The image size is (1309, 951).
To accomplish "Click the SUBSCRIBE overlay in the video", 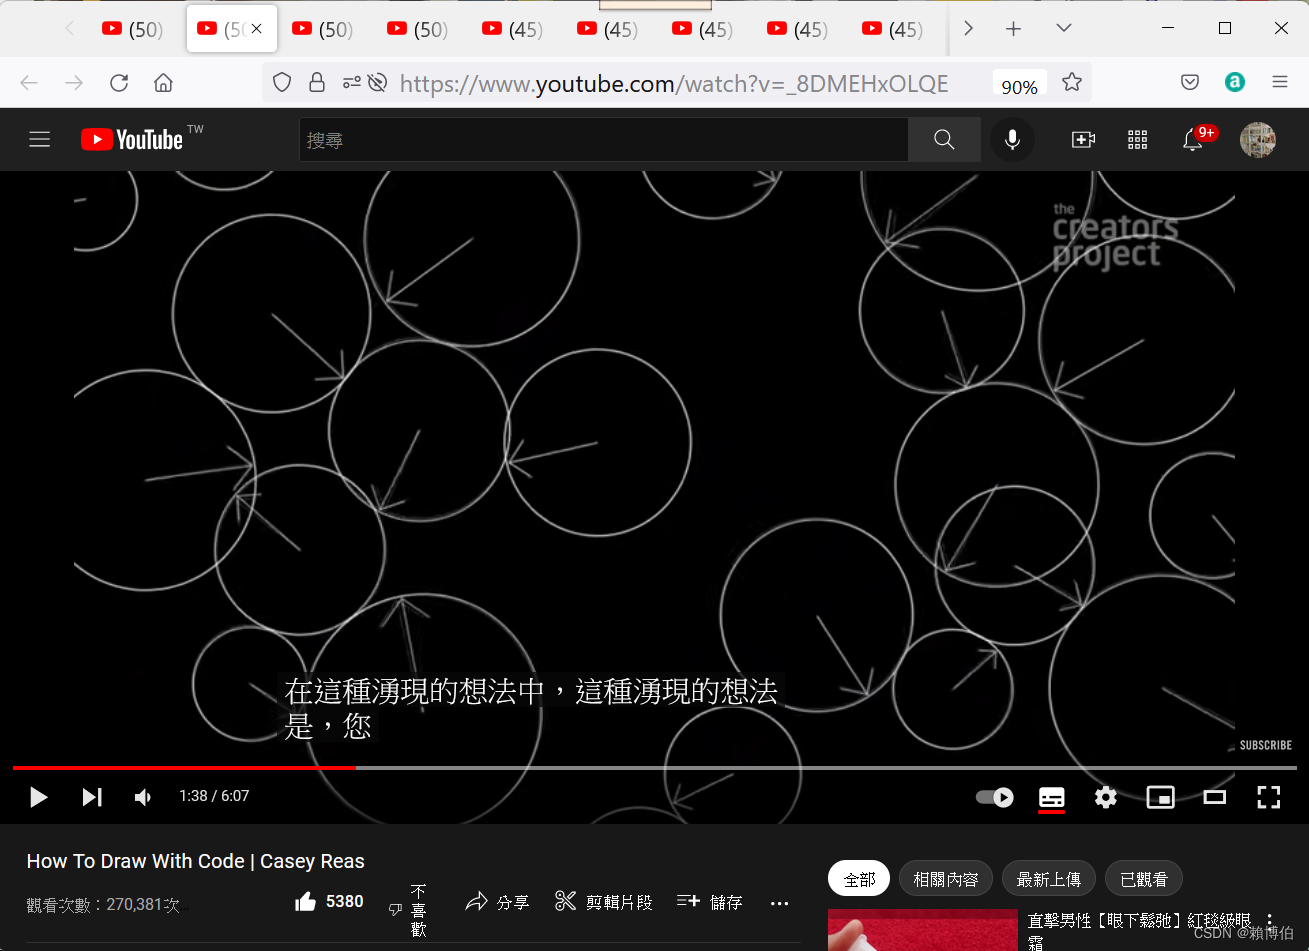I will (x=1265, y=745).
